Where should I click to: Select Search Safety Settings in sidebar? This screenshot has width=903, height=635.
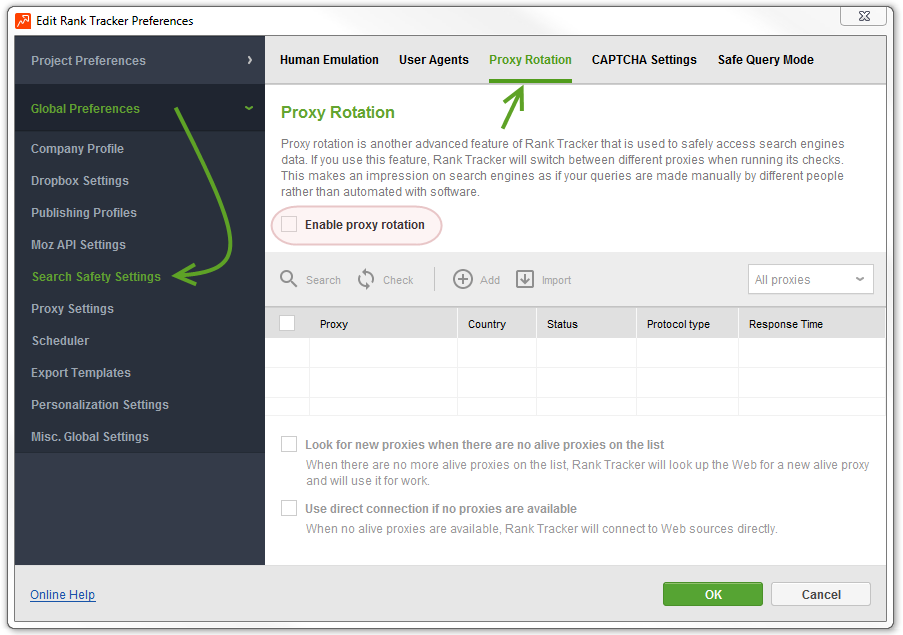(96, 277)
